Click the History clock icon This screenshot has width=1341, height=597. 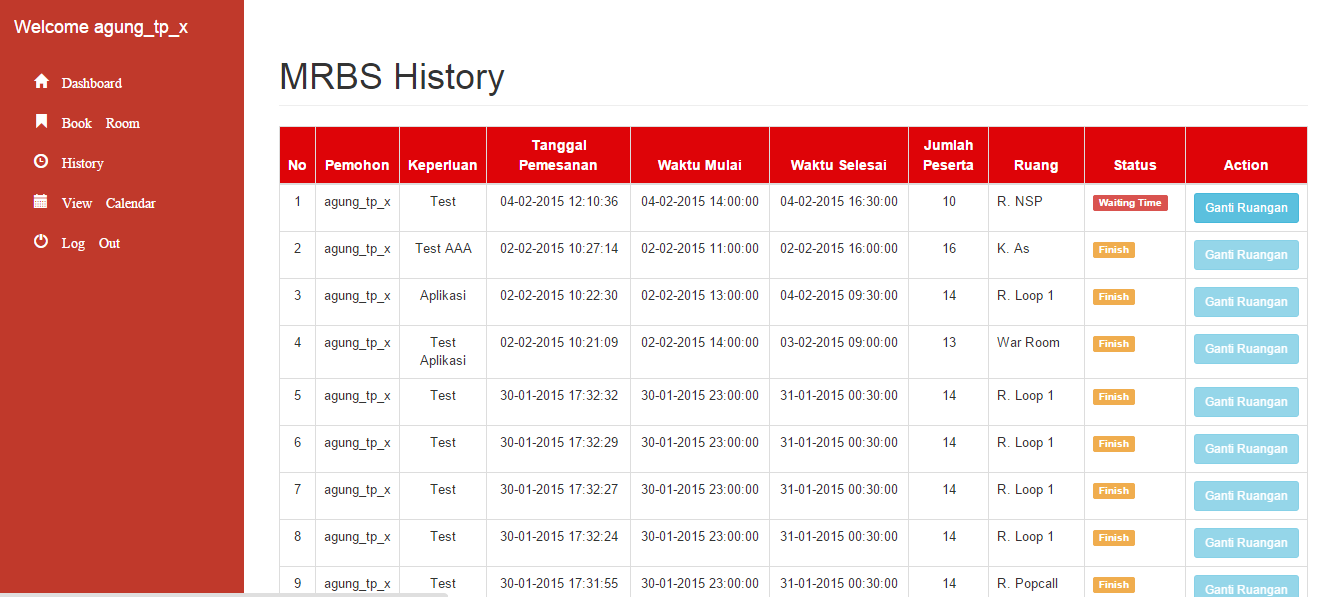[41, 161]
